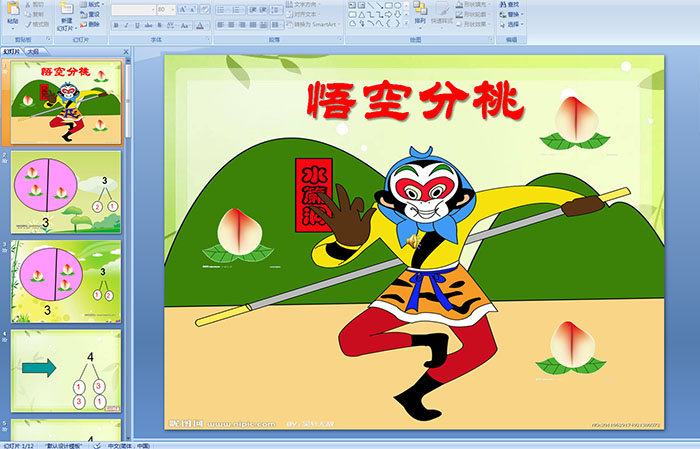Align paragraph text right
700x449 pixels.
[242, 25]
